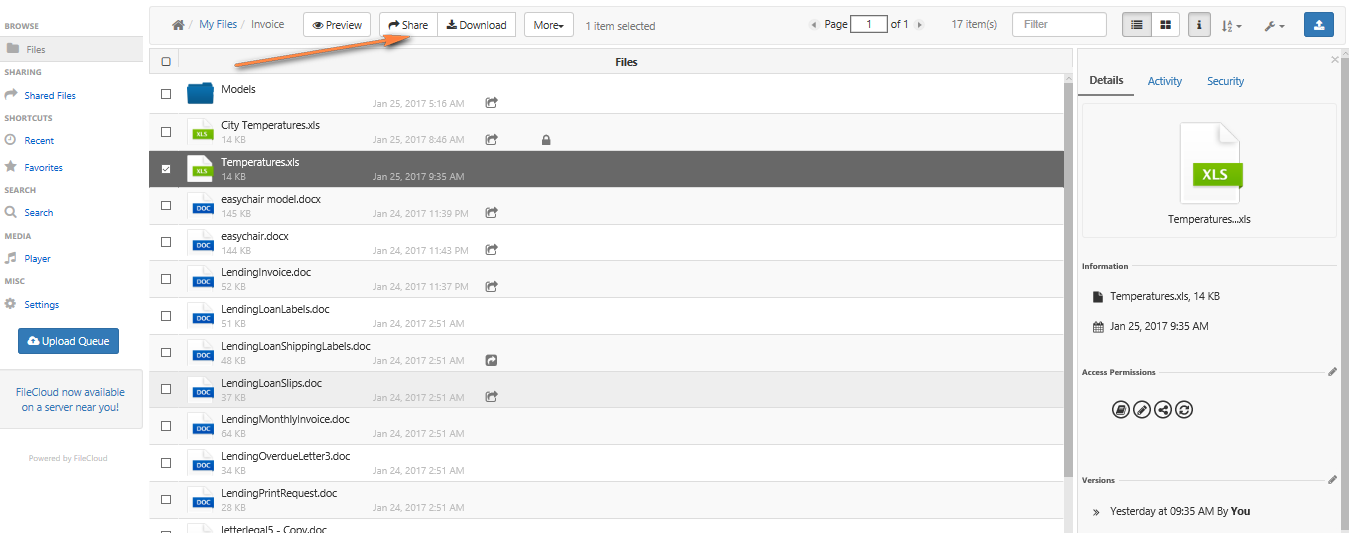This screenshot has width=1349, height=533.
Task: Click the blue upload button in toolbar
Action: 1319,25
